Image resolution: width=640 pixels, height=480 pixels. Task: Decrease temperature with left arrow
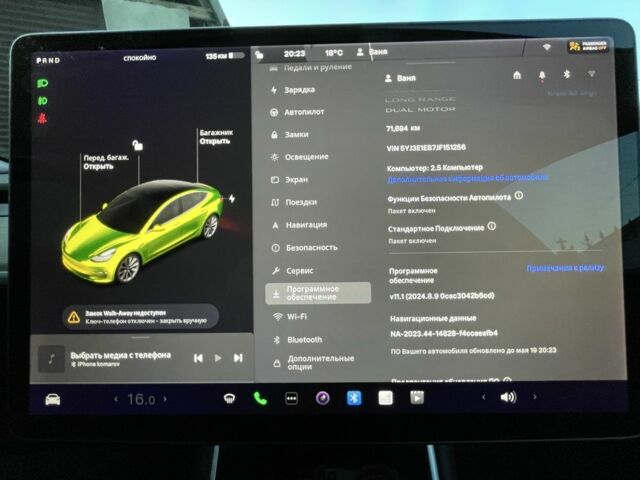107,399
